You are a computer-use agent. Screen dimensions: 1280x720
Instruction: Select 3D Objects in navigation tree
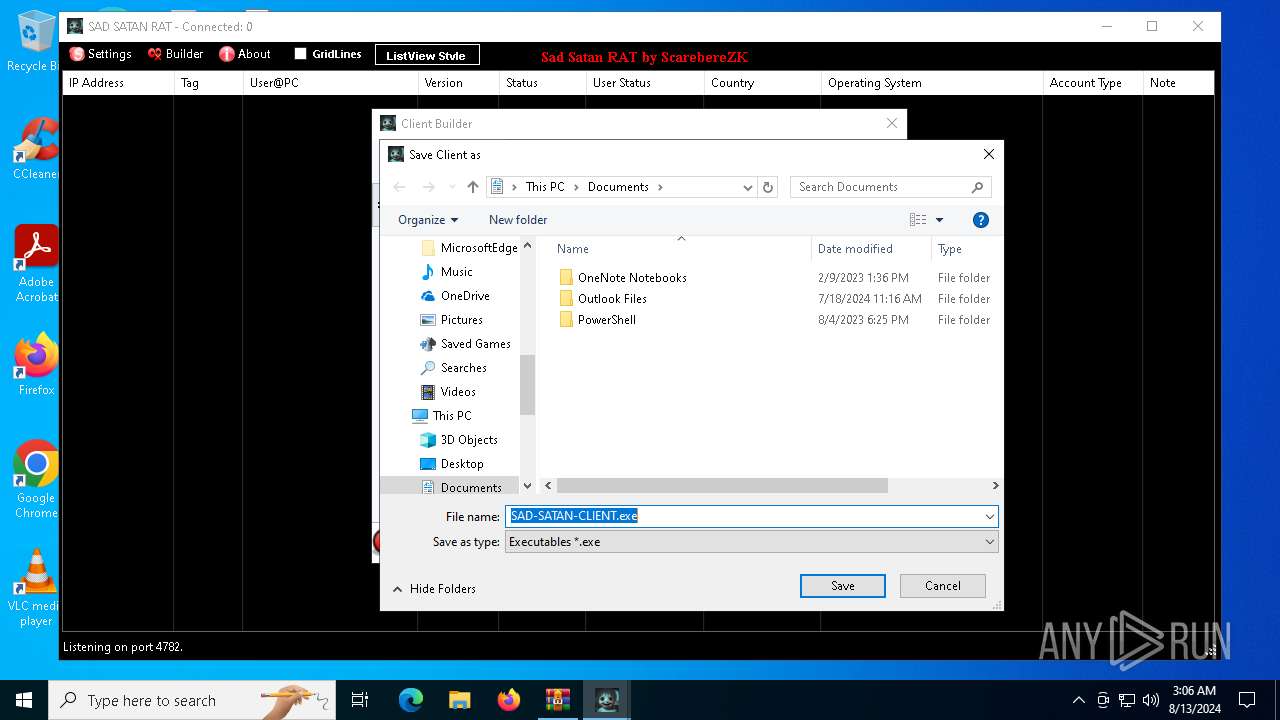[x=459, y=440]
